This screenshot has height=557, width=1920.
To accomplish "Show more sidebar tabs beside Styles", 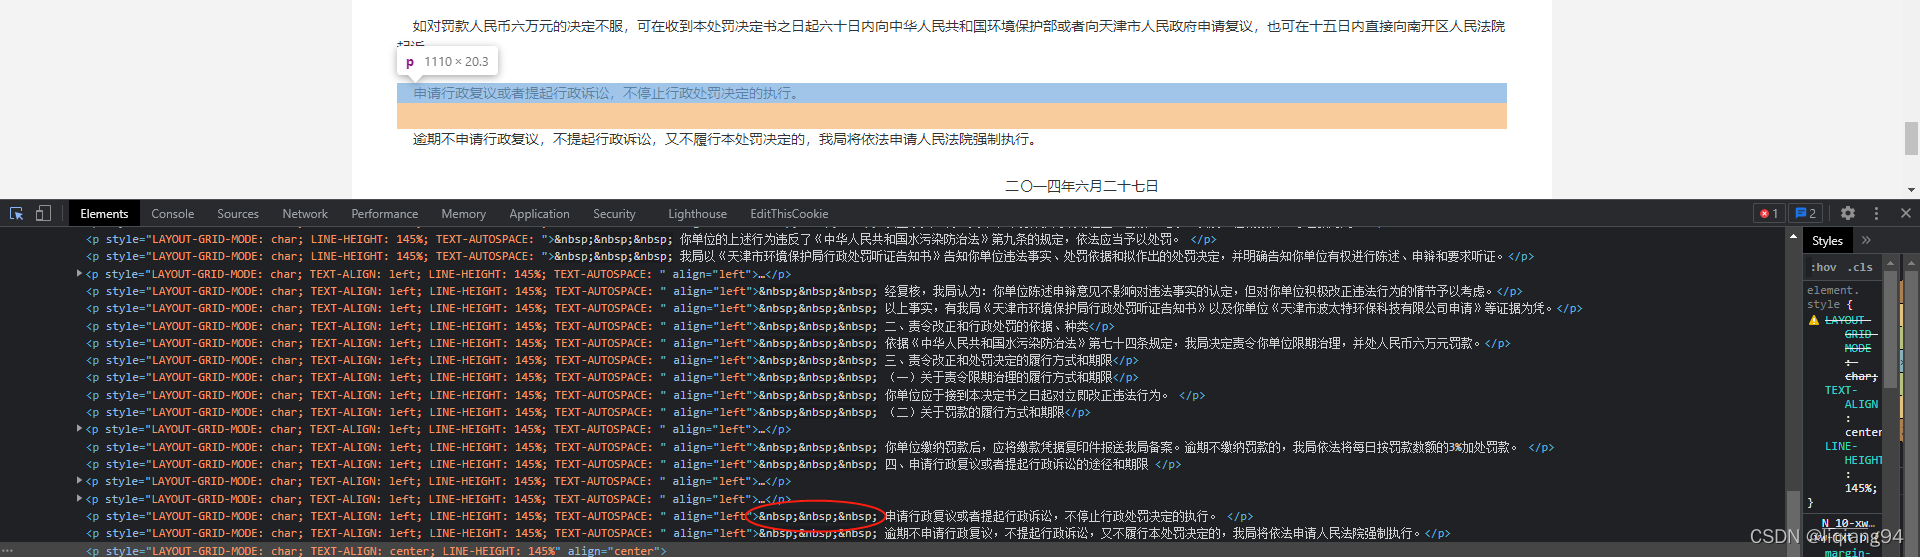I will [x=1866, y=240].
